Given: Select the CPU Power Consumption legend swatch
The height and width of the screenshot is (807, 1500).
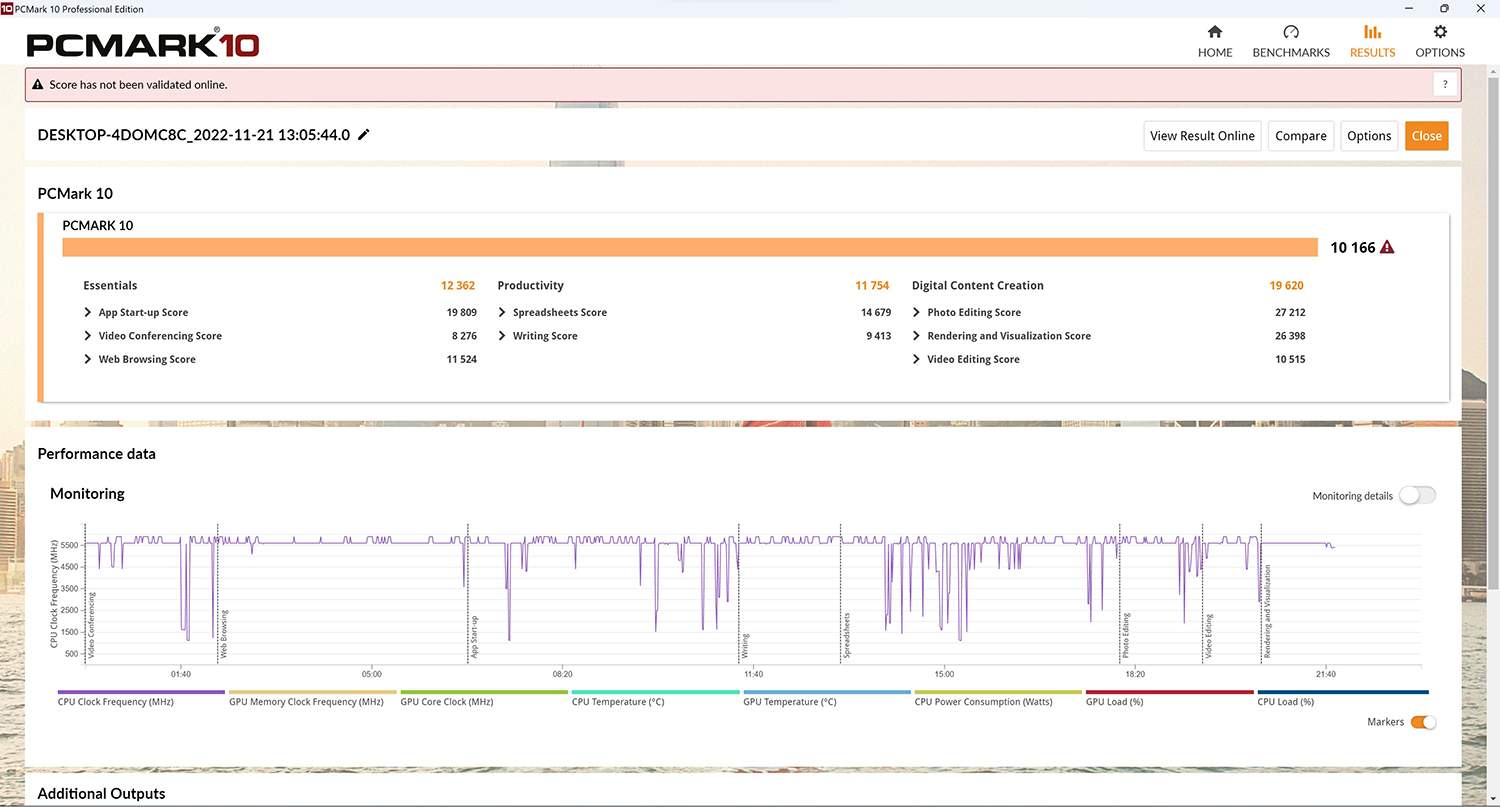Looking at the screenshot, I should tap(998, 692).
